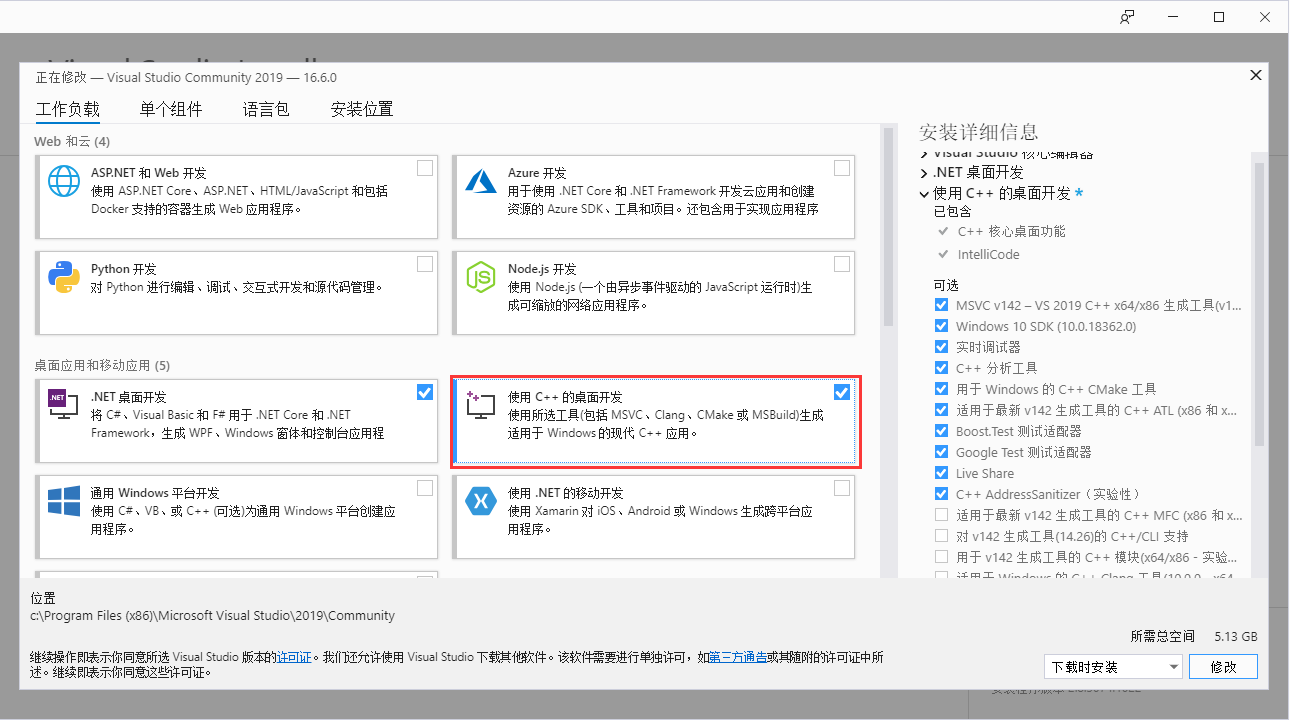
Task: Click the Windows logo for 通用 Windows 平台开发
Action: 64,501
